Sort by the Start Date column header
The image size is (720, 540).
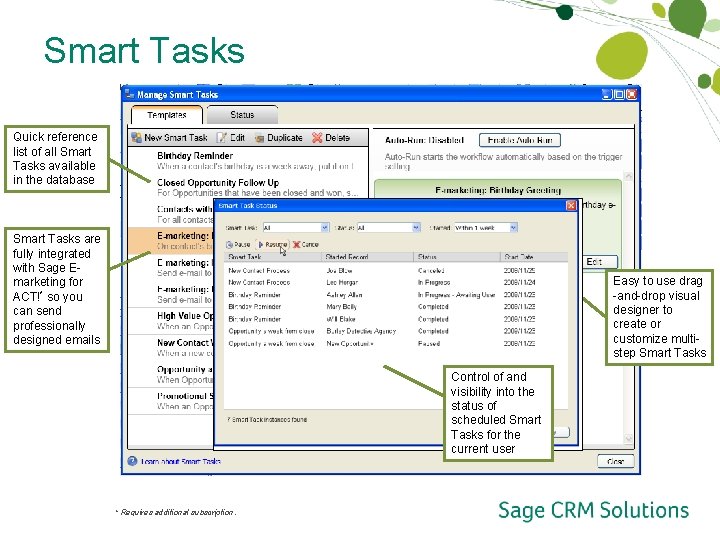pos(534,257)
